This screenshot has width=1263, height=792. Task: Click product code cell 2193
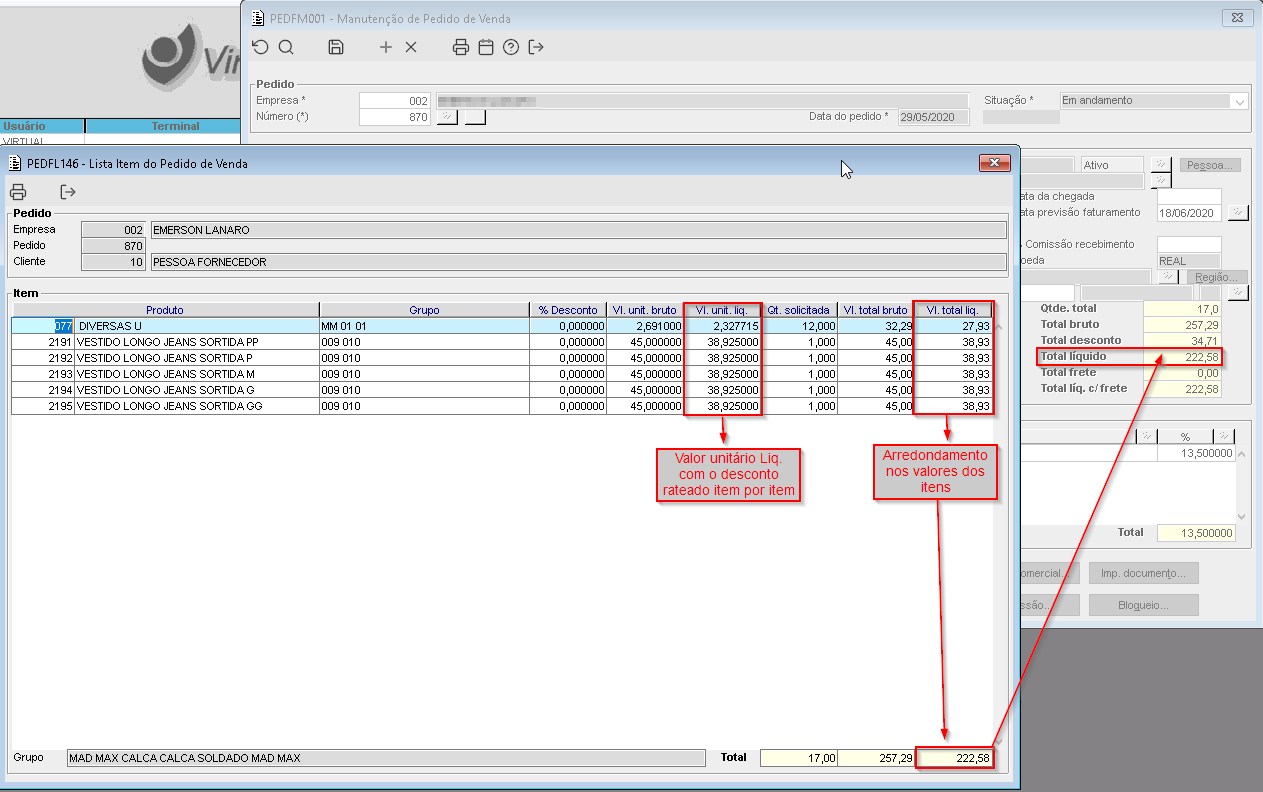pyautogui.click(x=43, y=374)
